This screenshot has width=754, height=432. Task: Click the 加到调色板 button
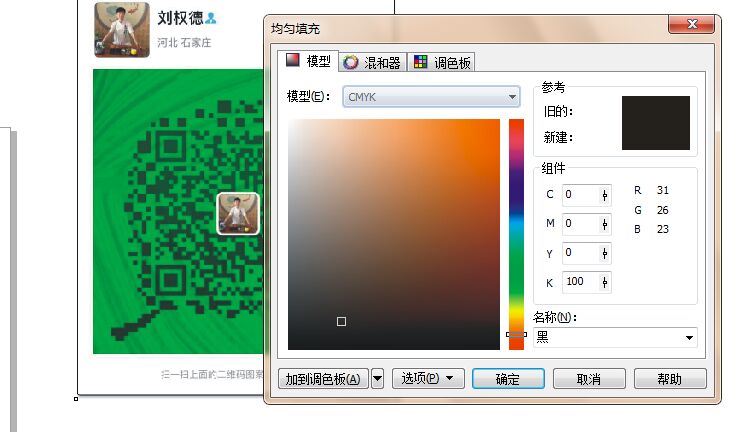pyautogui.click(x=323, y=379)
